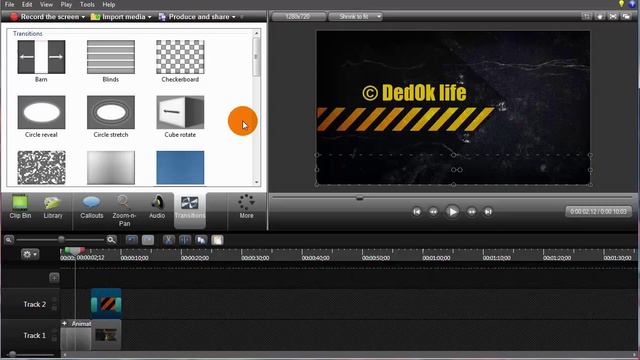Click transitions list scroll up arrow
The height and width of the screenshot is (360, 640).
click(x=256, y=33)
